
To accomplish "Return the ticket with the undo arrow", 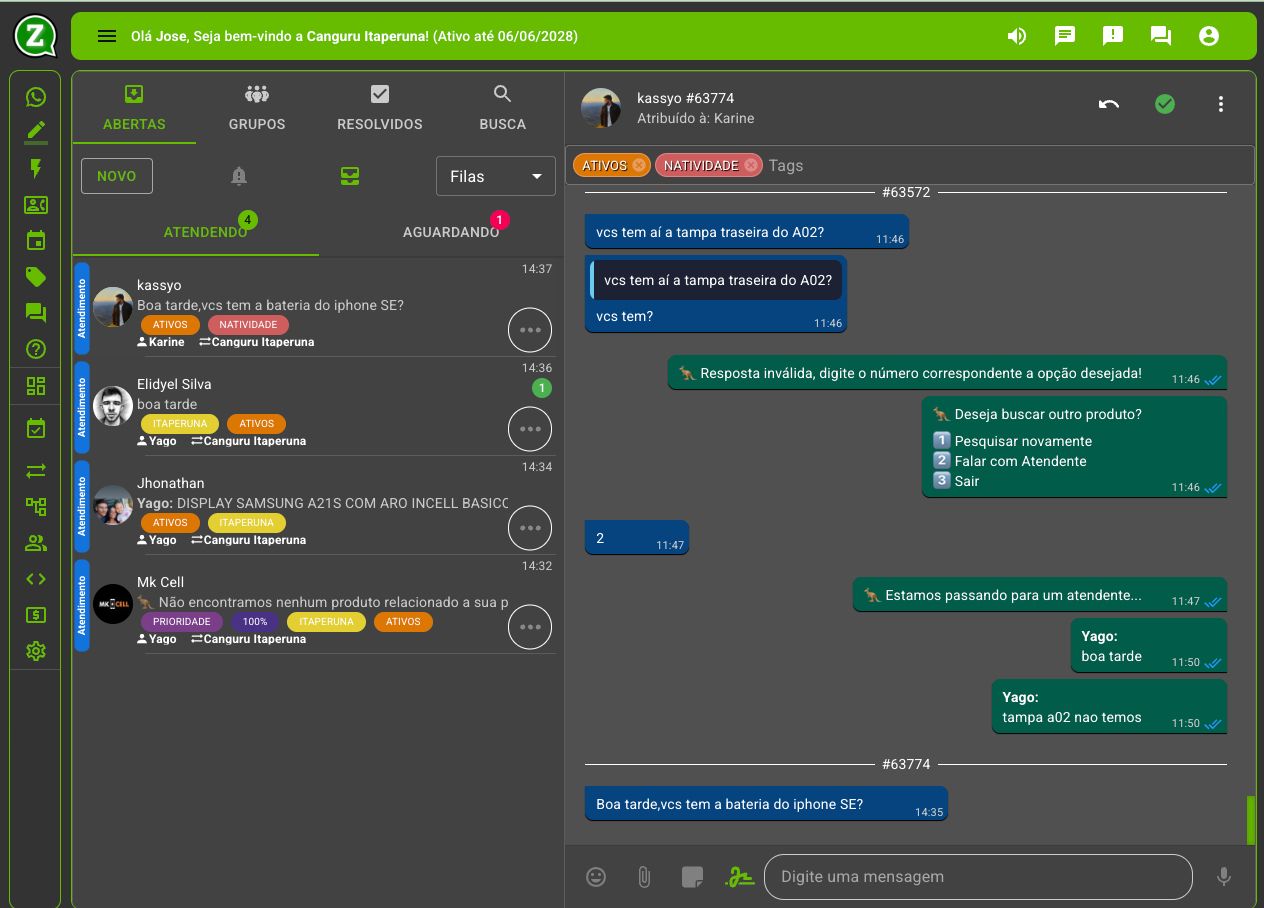I will point(1108,104).
